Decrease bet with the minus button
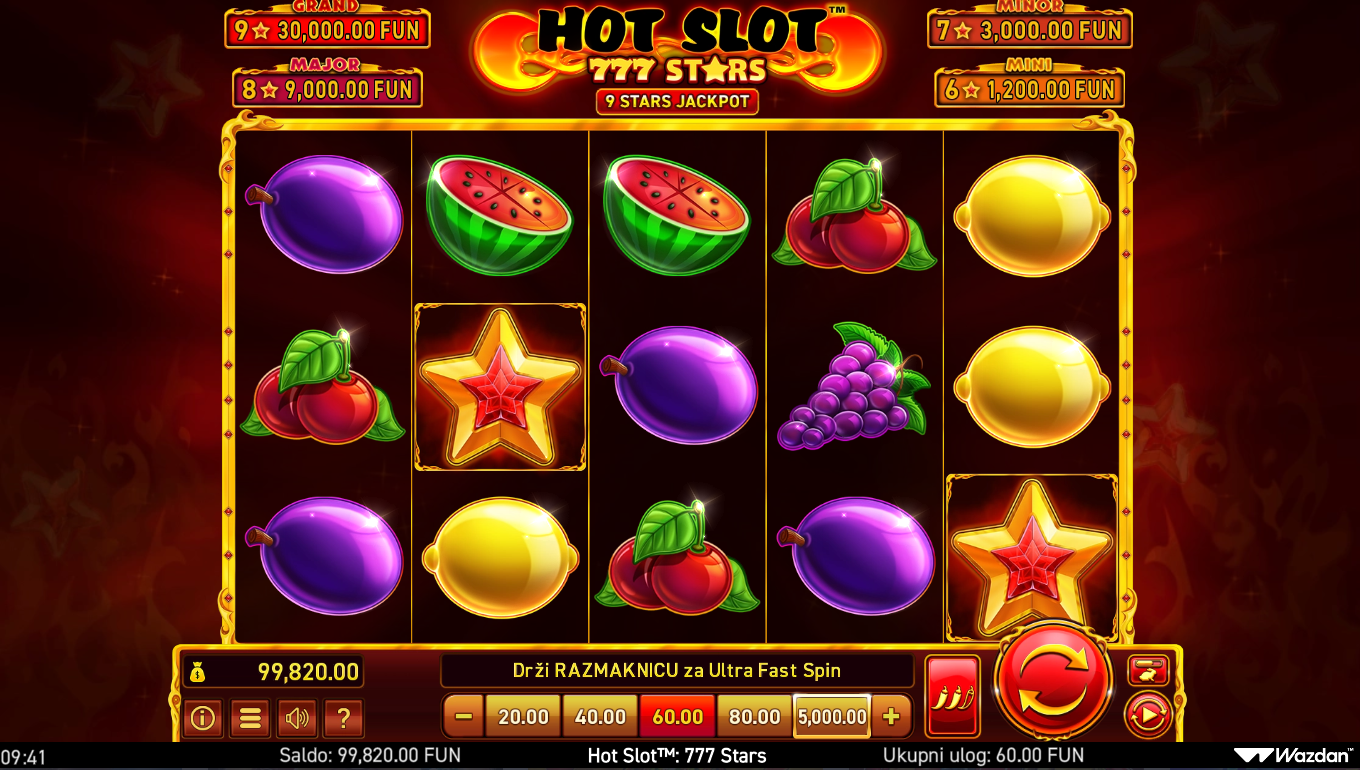The width and height of the screenshot is (1360, 770). [x=463, y=717]
